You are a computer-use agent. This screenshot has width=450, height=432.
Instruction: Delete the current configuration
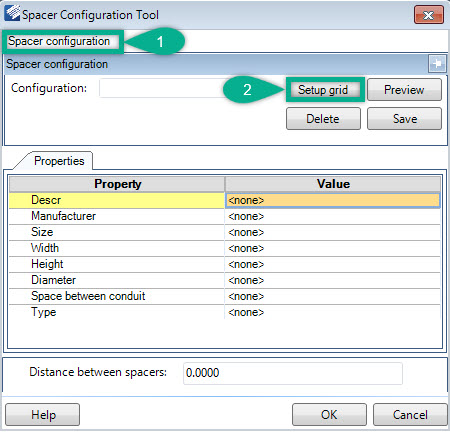point(323,119)
